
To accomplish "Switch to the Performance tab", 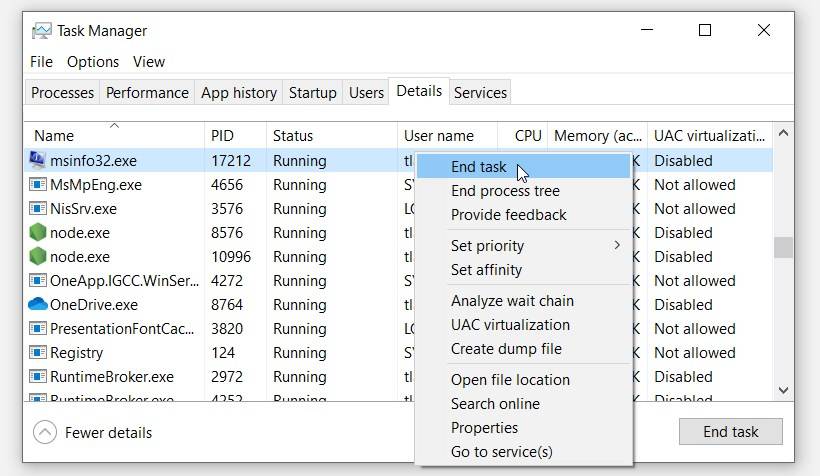I will pos(147,93).
